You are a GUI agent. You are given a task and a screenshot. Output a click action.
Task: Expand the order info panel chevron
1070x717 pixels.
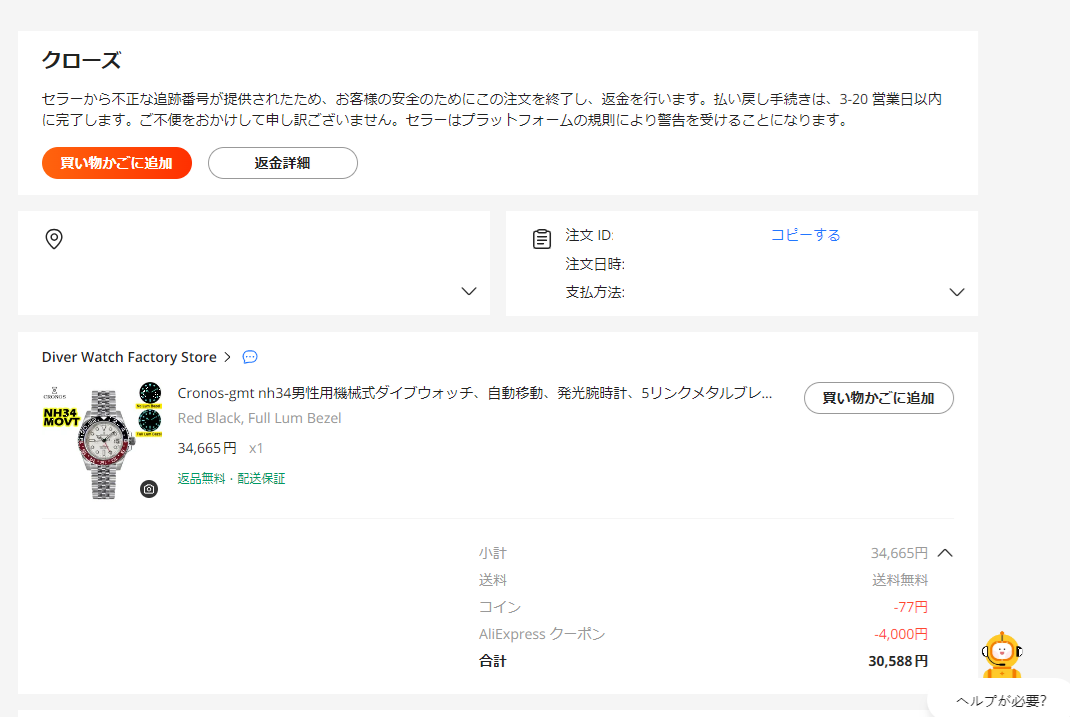tap(957, 292)
